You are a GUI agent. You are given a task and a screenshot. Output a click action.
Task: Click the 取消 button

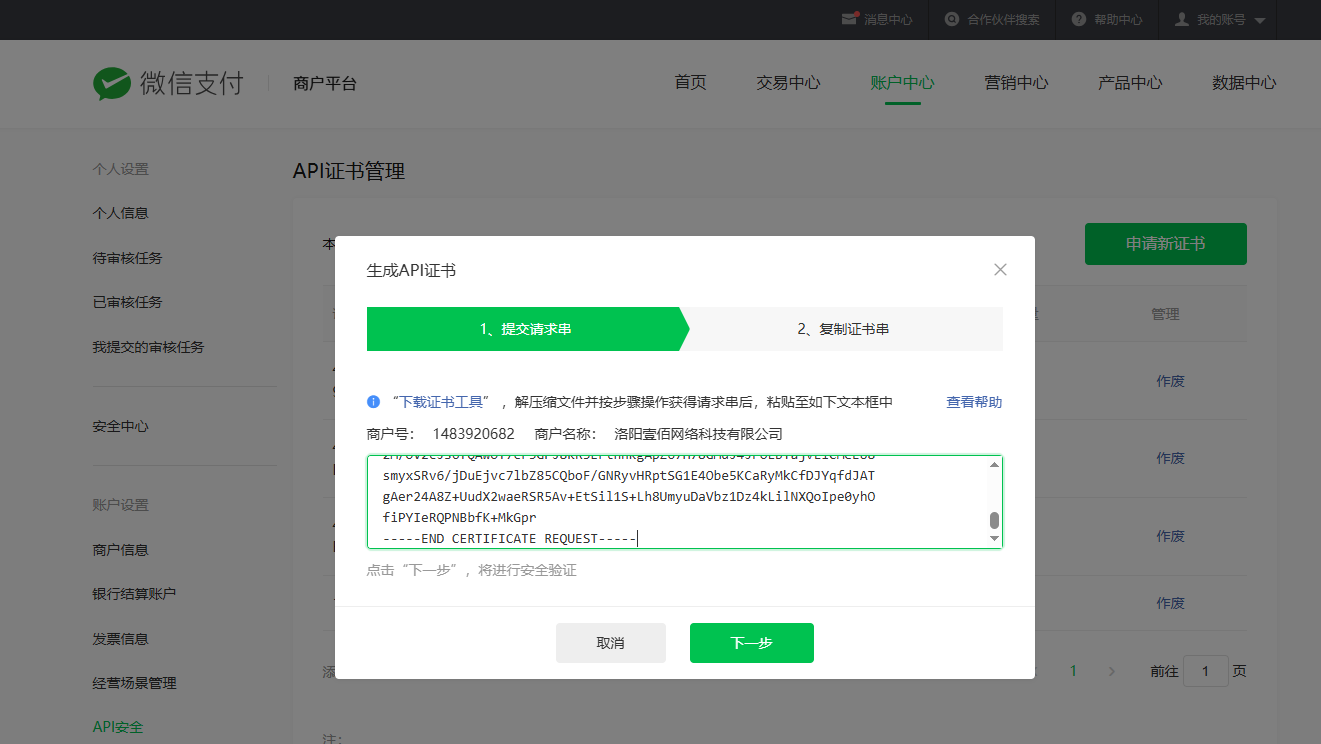[x=611, y=643]
